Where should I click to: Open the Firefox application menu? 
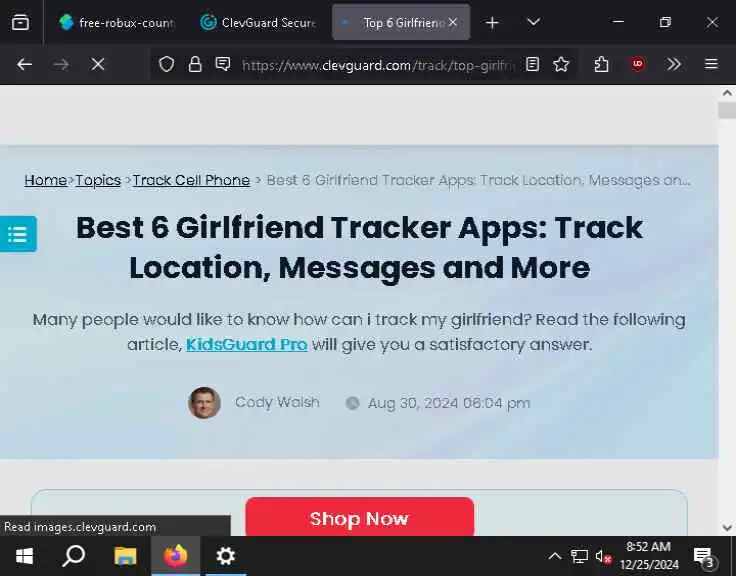pyautogui.click(x=712, y=64)
